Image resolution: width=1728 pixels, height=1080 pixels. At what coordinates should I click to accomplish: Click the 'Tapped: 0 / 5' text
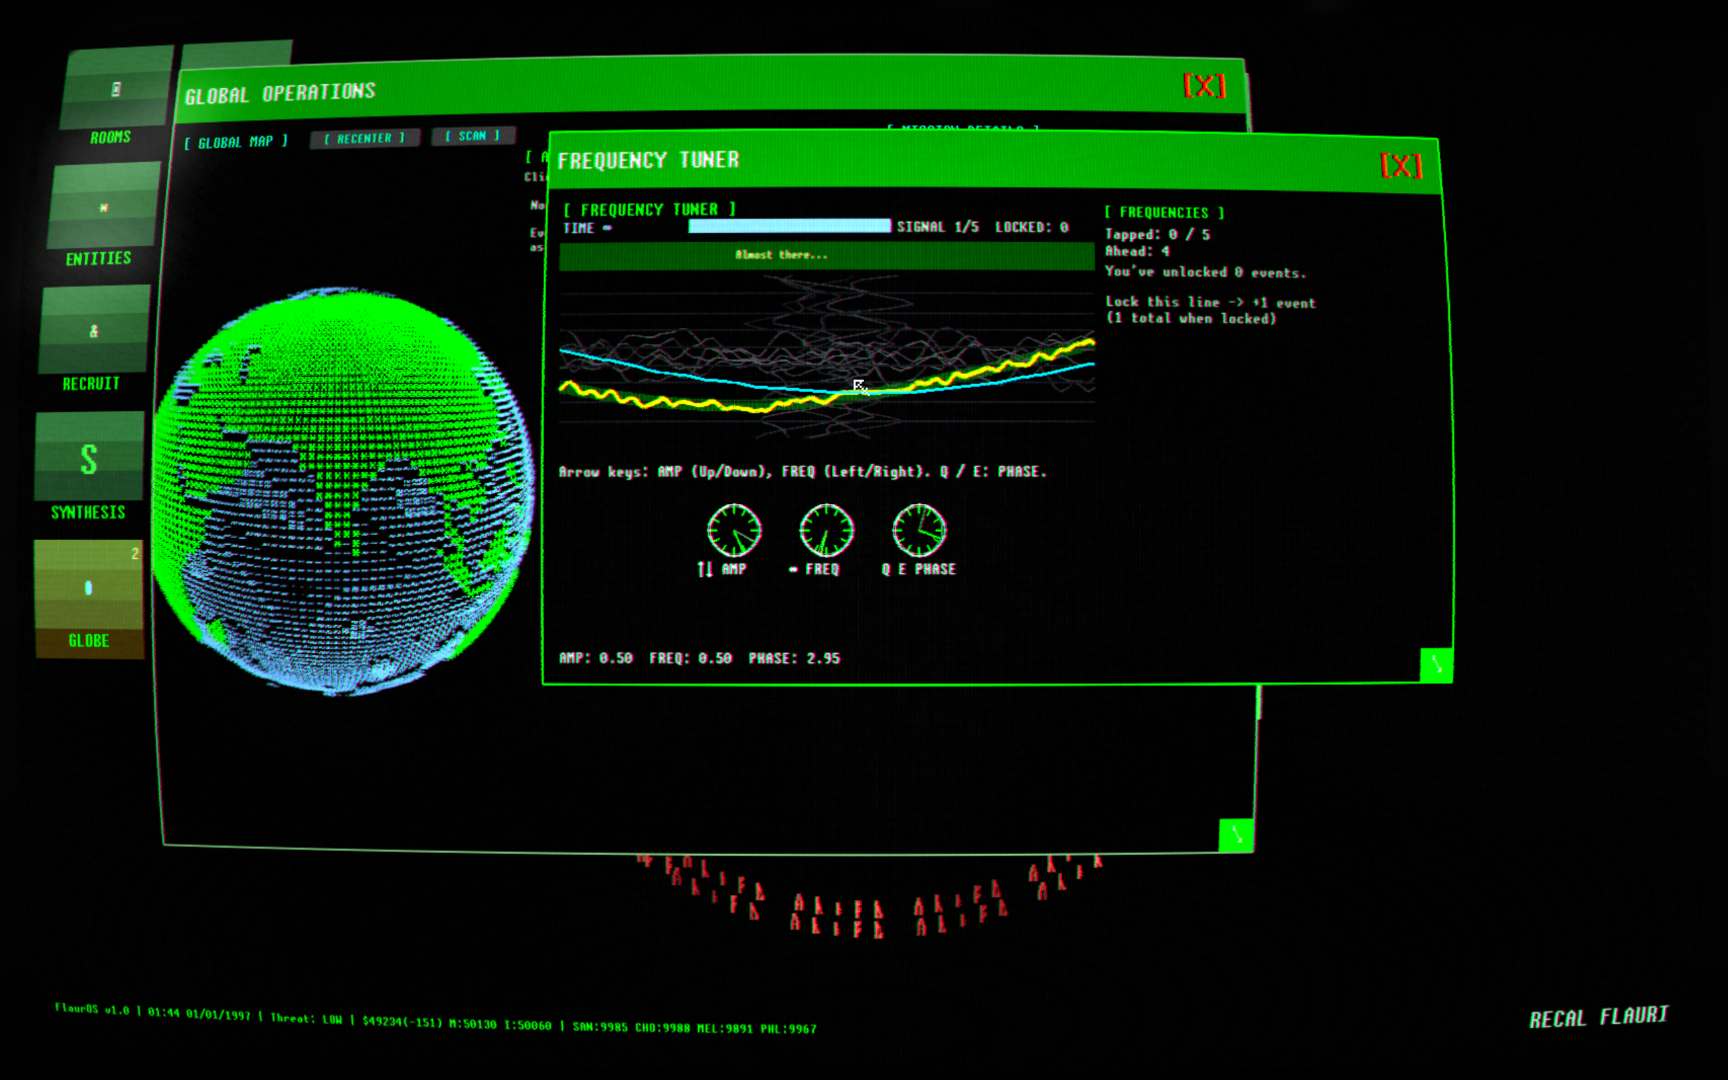pos(1157,234)
